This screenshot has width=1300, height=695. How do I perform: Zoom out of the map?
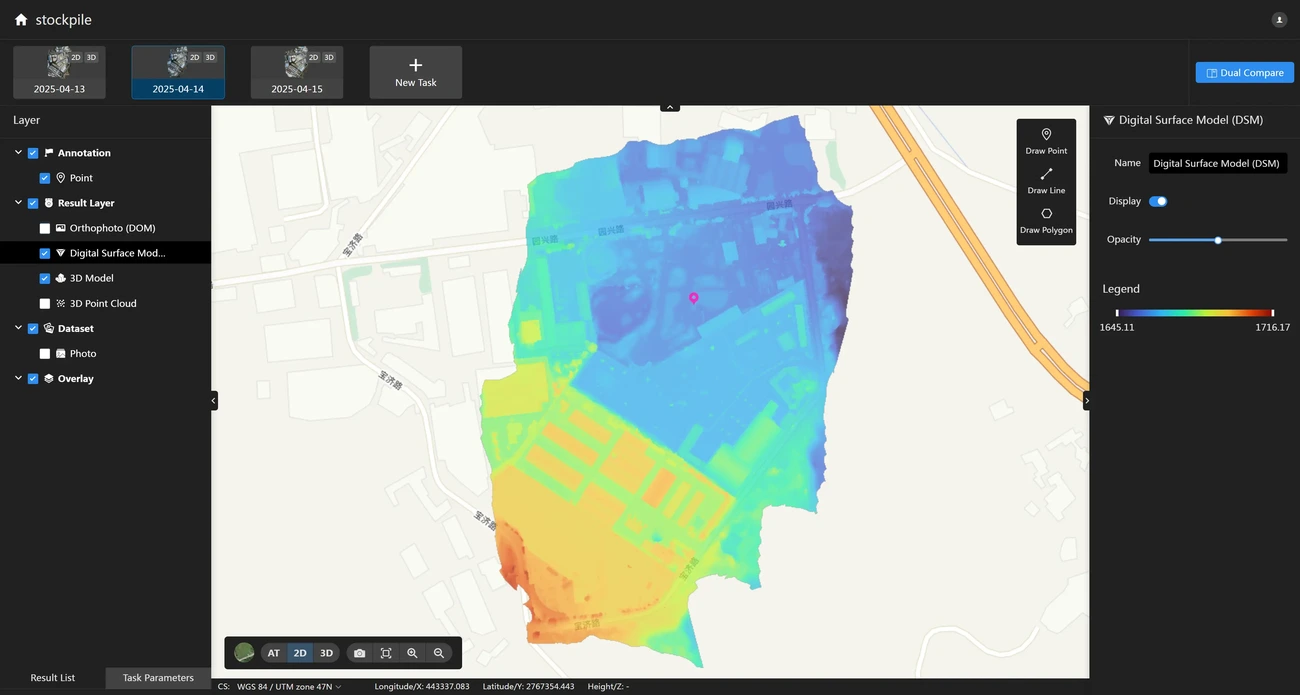[438, 653]
